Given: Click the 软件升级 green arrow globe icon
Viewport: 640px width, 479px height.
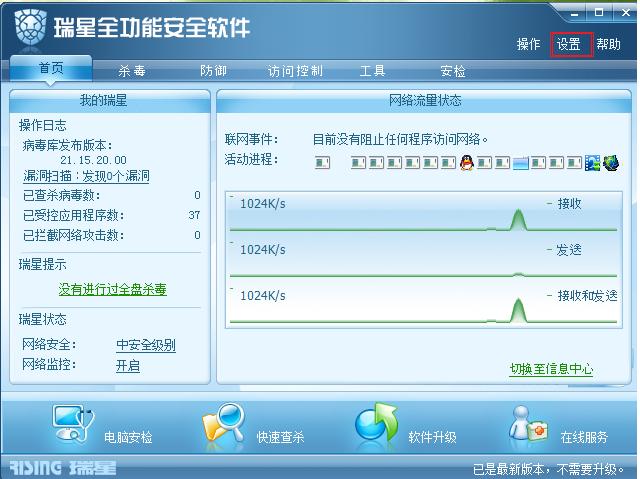Looking at the screenshot, I should [x=376, y=423].
